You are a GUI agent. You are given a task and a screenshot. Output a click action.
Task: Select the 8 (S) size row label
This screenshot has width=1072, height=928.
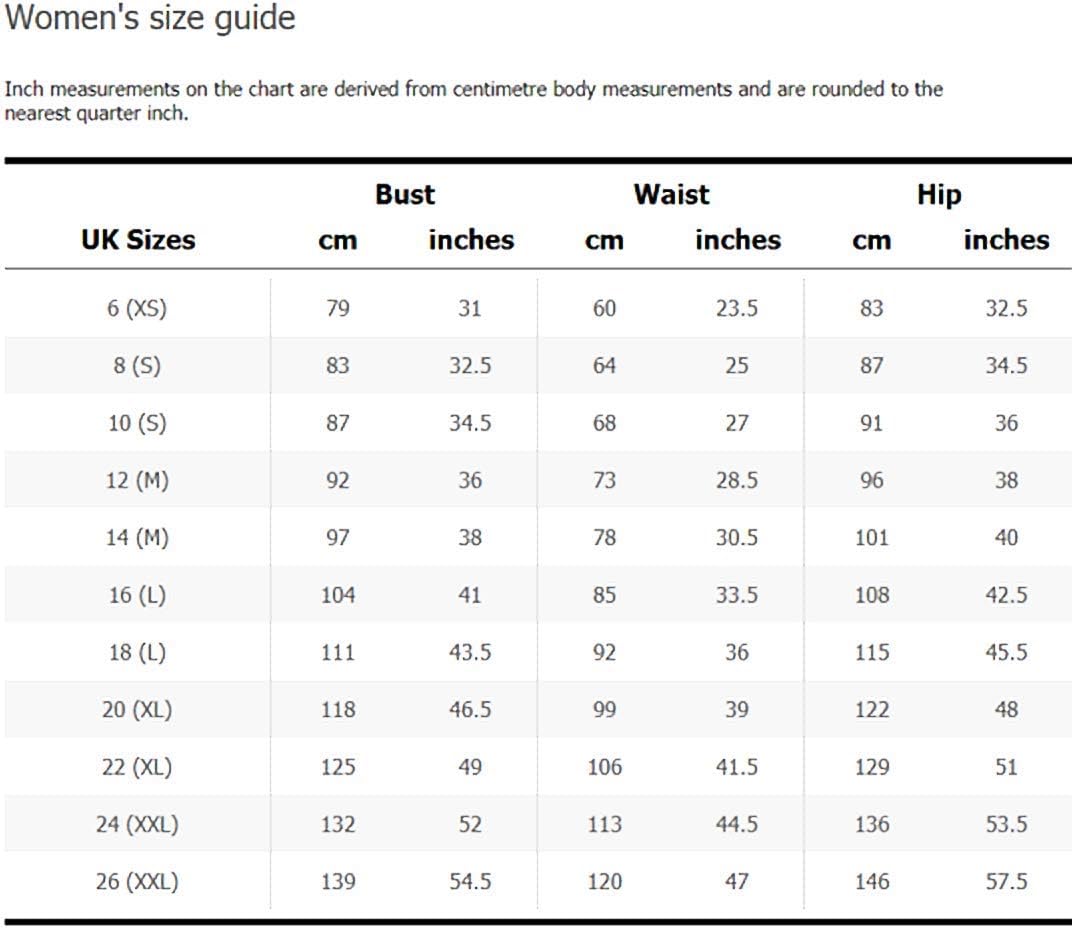tap(137, 366)
